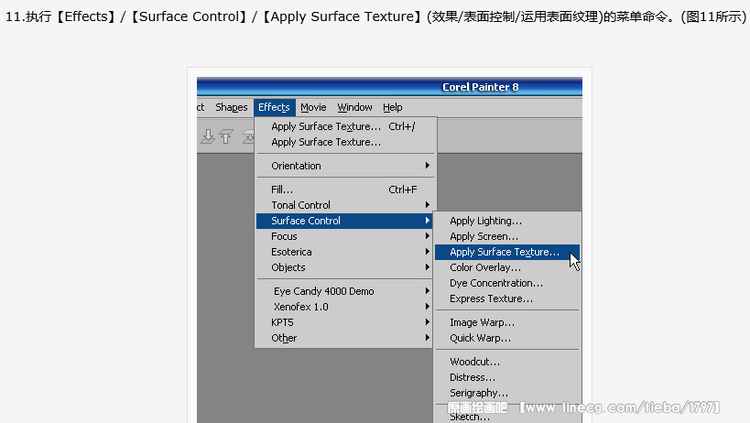Select the Woodcut effect
The image size is (750, 423).
(x=507, y=362)
